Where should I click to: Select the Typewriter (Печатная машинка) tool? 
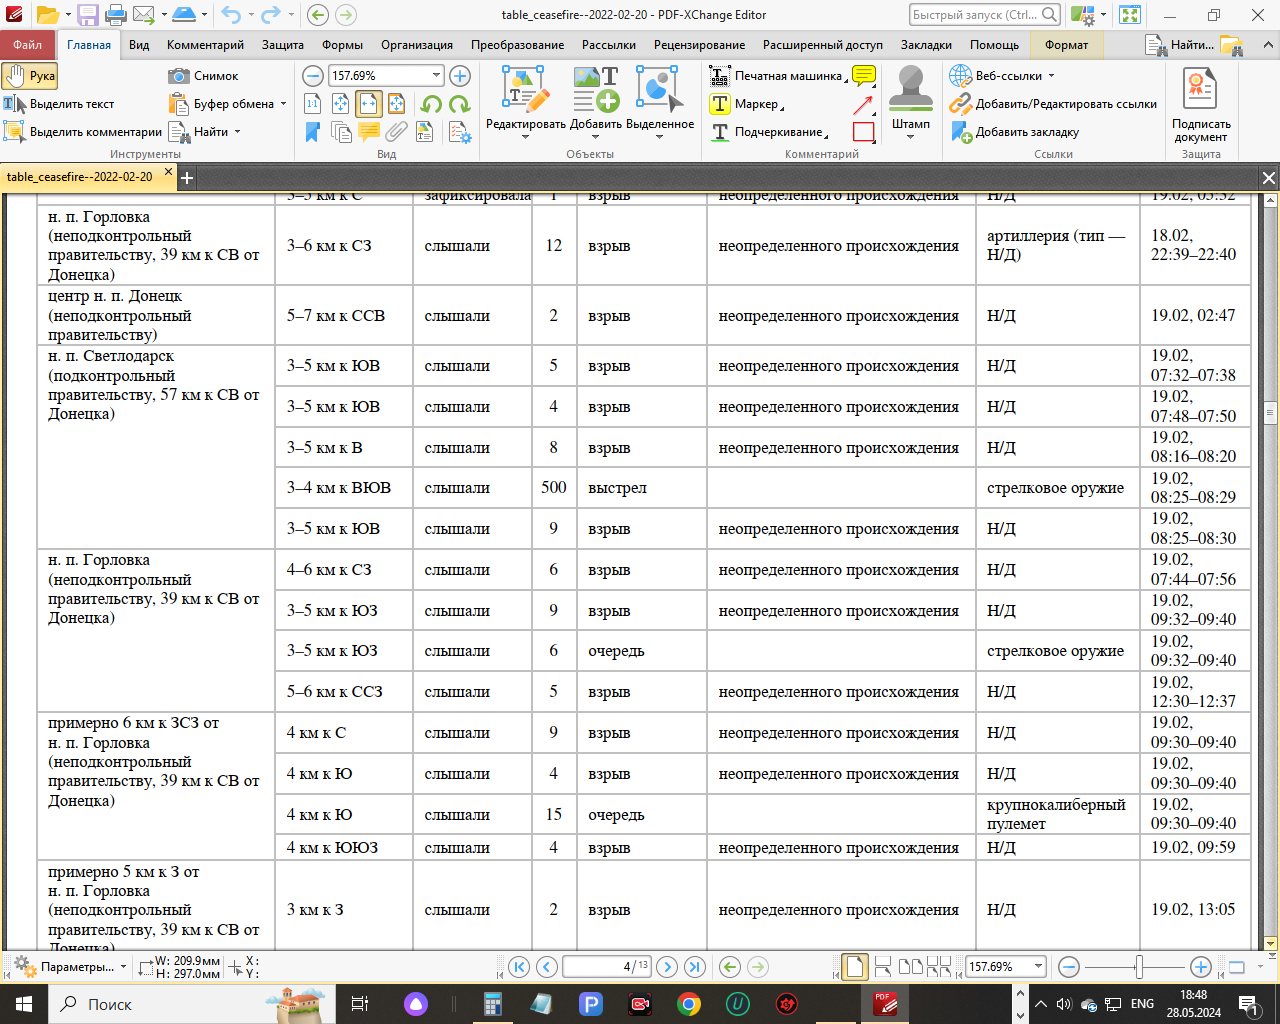click(x=777, y=76)
